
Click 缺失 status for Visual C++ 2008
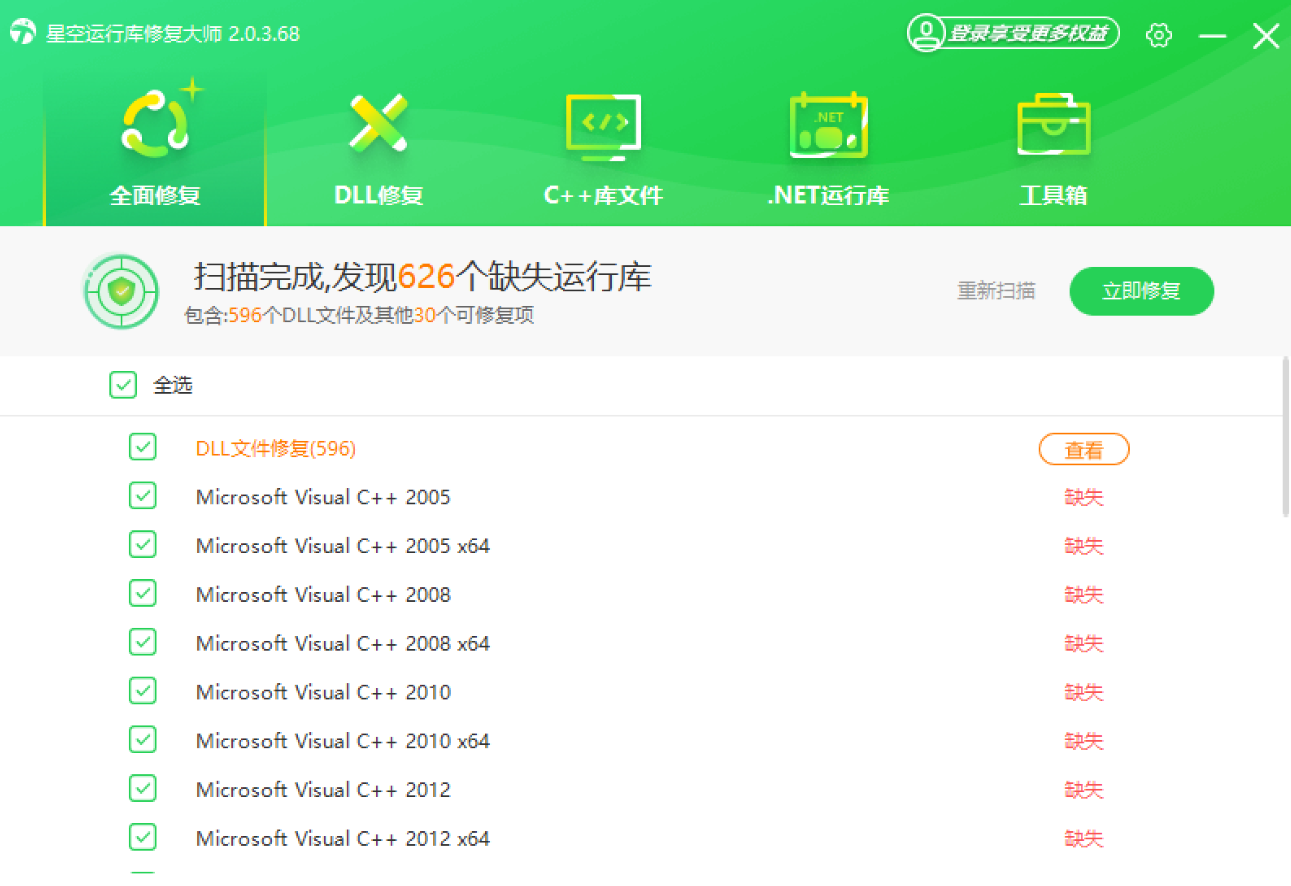point(1084,595)
